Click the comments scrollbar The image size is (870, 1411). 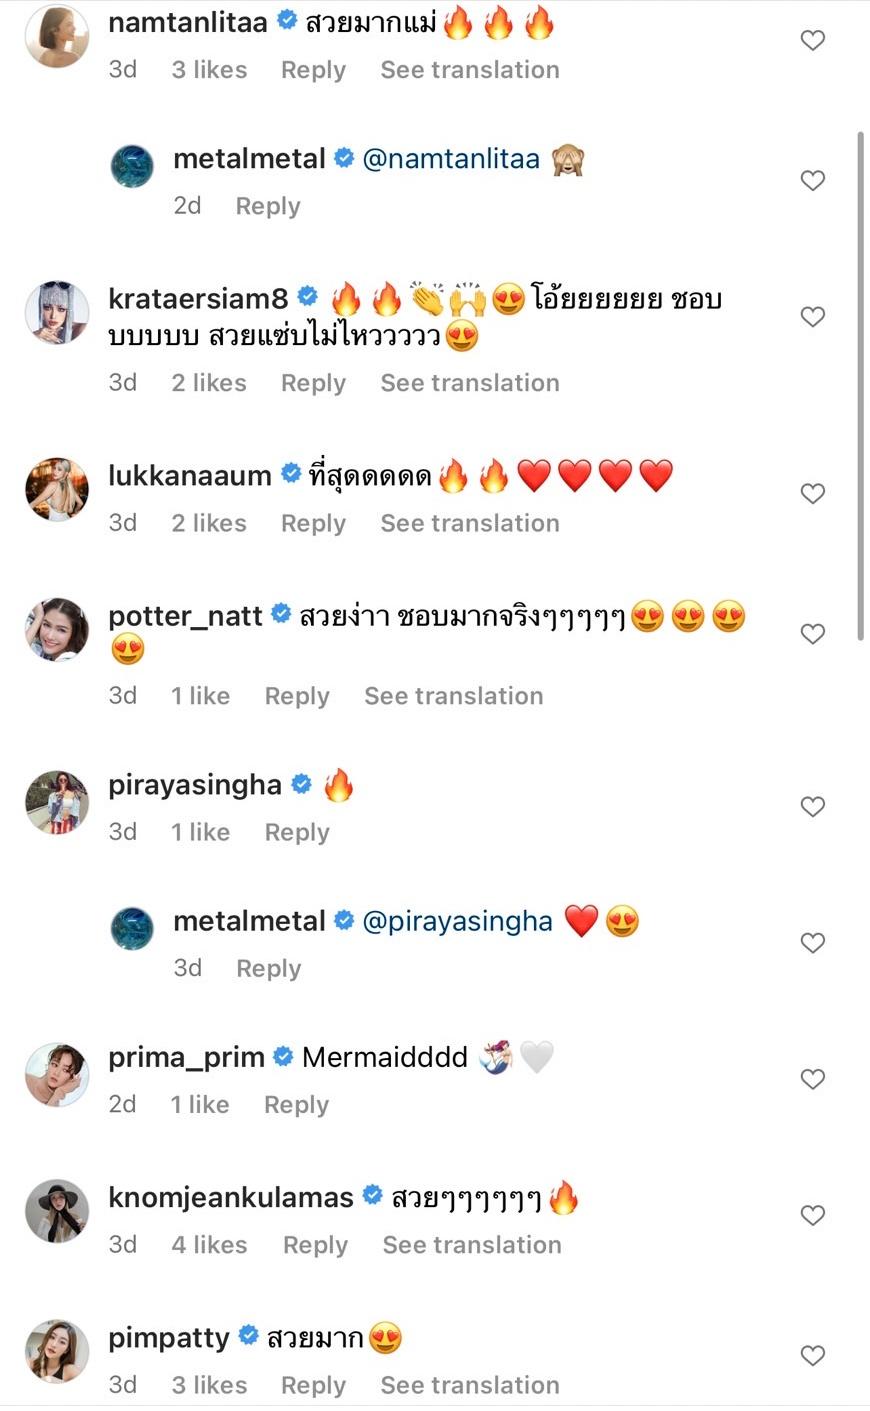pos(860,385)
